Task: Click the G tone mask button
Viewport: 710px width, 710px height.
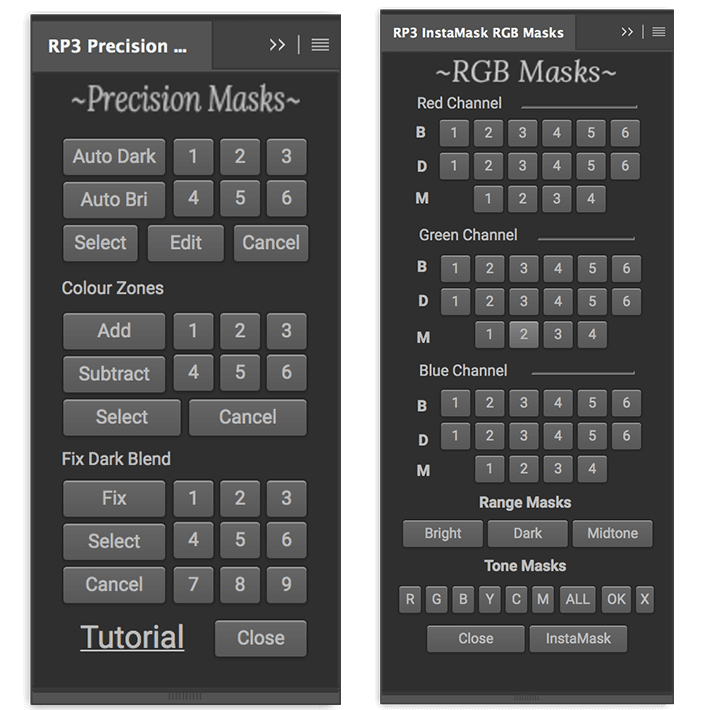Action: [x=437, y=600]
